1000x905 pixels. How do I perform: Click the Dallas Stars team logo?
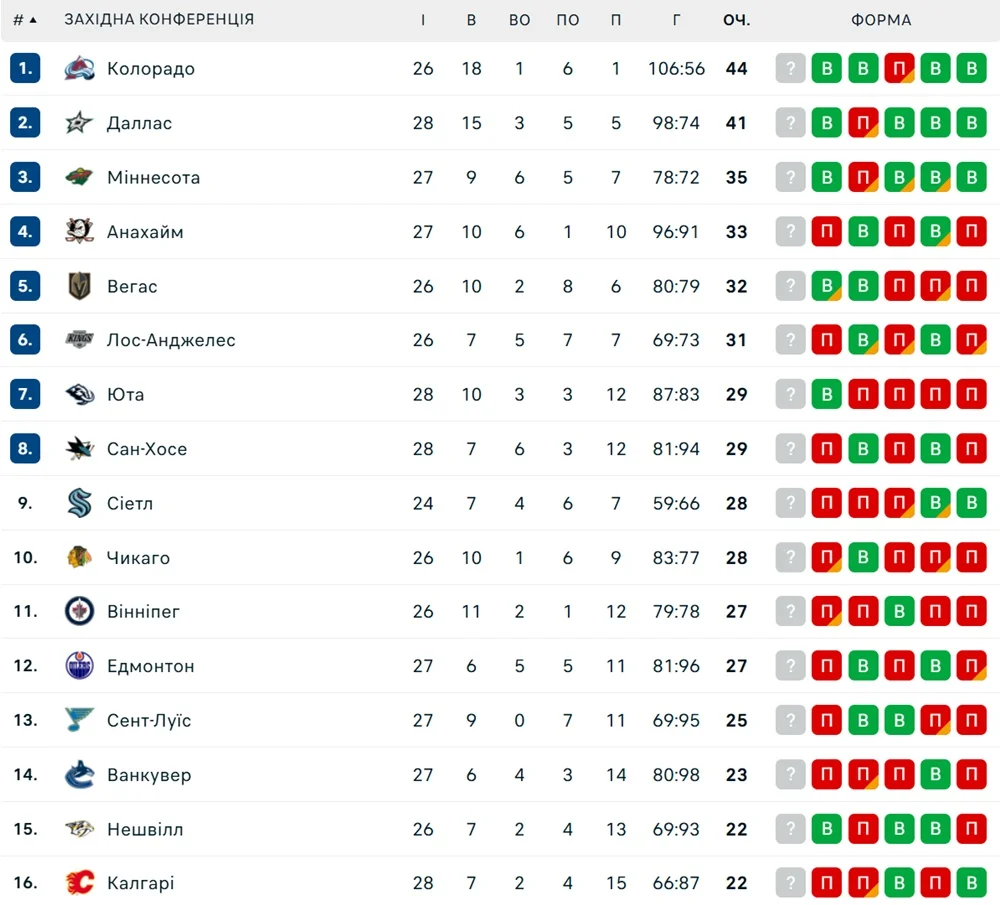(x=79, y=123)
